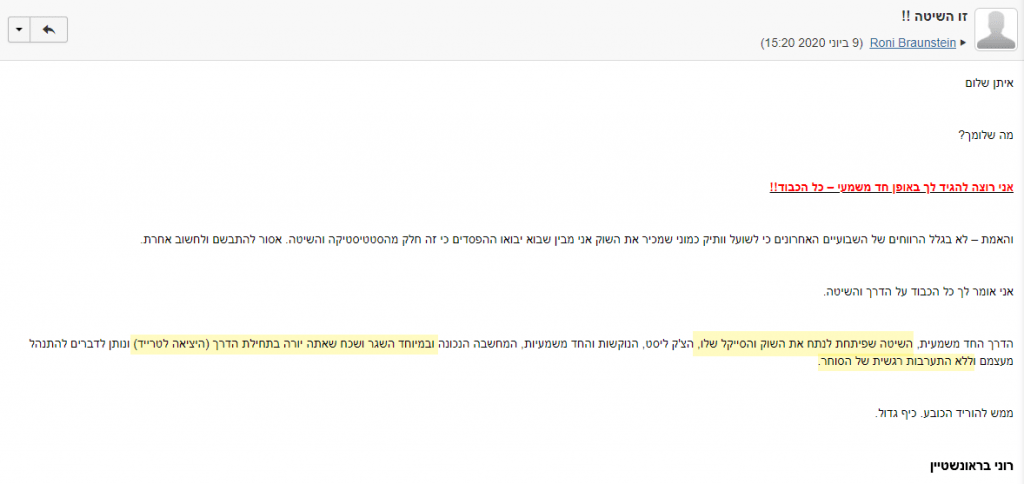Image resolution: width=1024 pixels, height=484 pixels.
Task: Click the greeting line 'איתן שלום'
Action: [989, 83]
